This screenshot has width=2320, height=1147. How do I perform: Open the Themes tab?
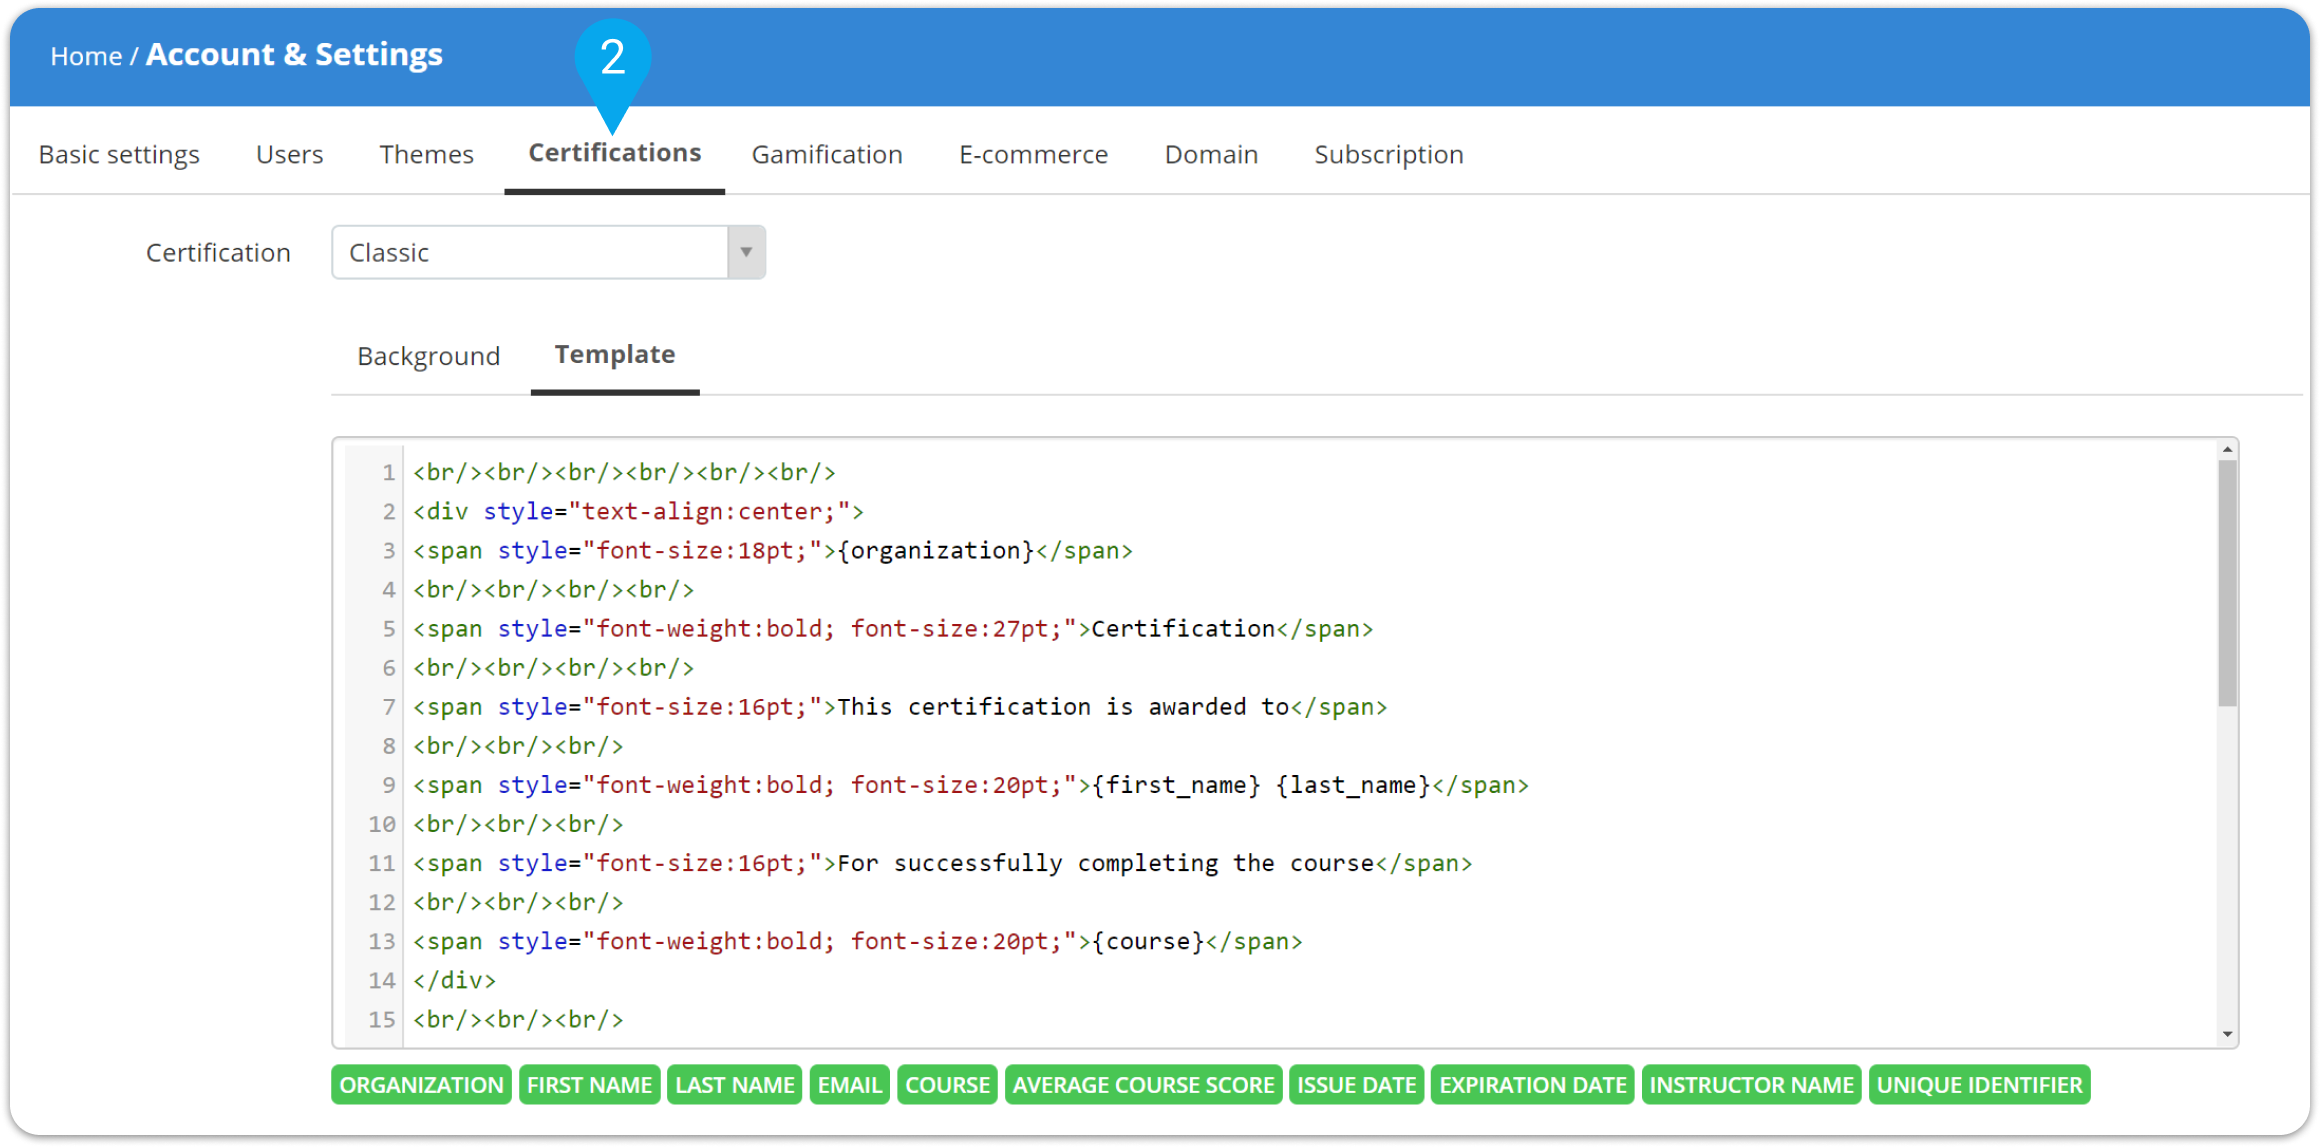pos(426,154)
